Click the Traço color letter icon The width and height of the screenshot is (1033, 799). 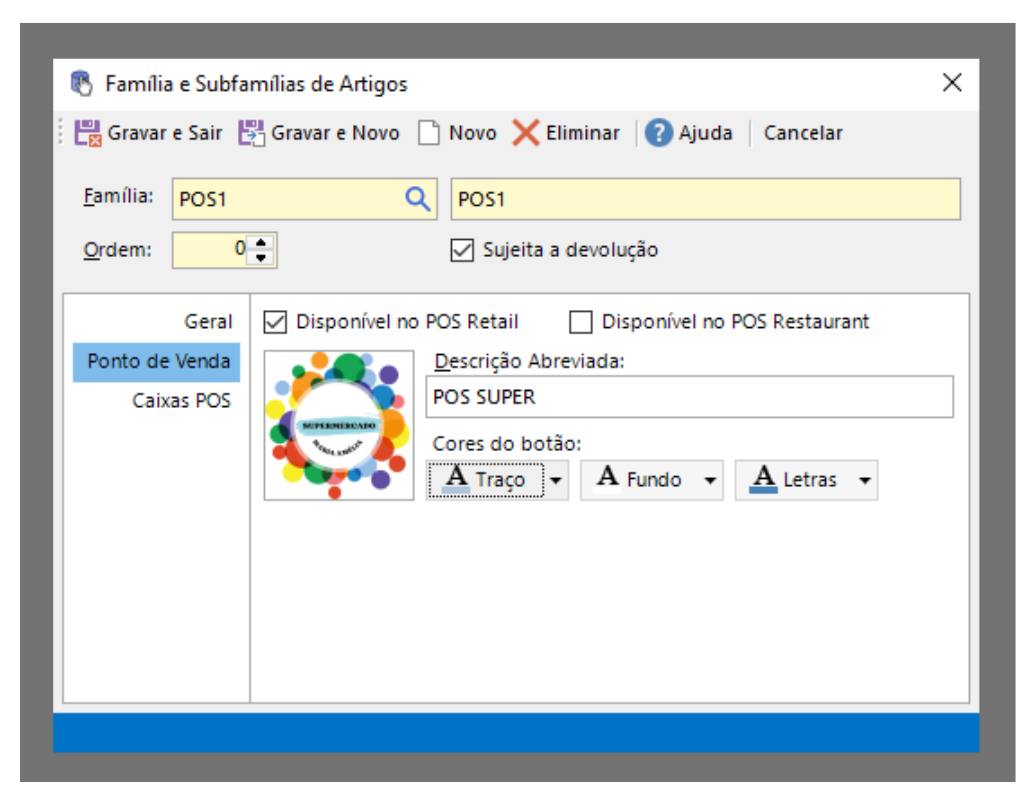(456, 479)
